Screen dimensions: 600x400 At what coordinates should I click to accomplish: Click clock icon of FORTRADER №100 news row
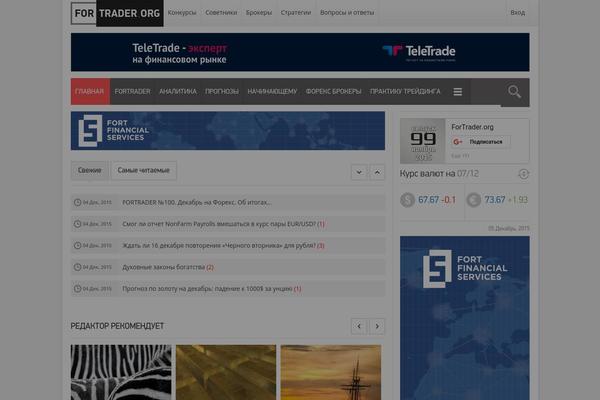[x=77, y=202]
